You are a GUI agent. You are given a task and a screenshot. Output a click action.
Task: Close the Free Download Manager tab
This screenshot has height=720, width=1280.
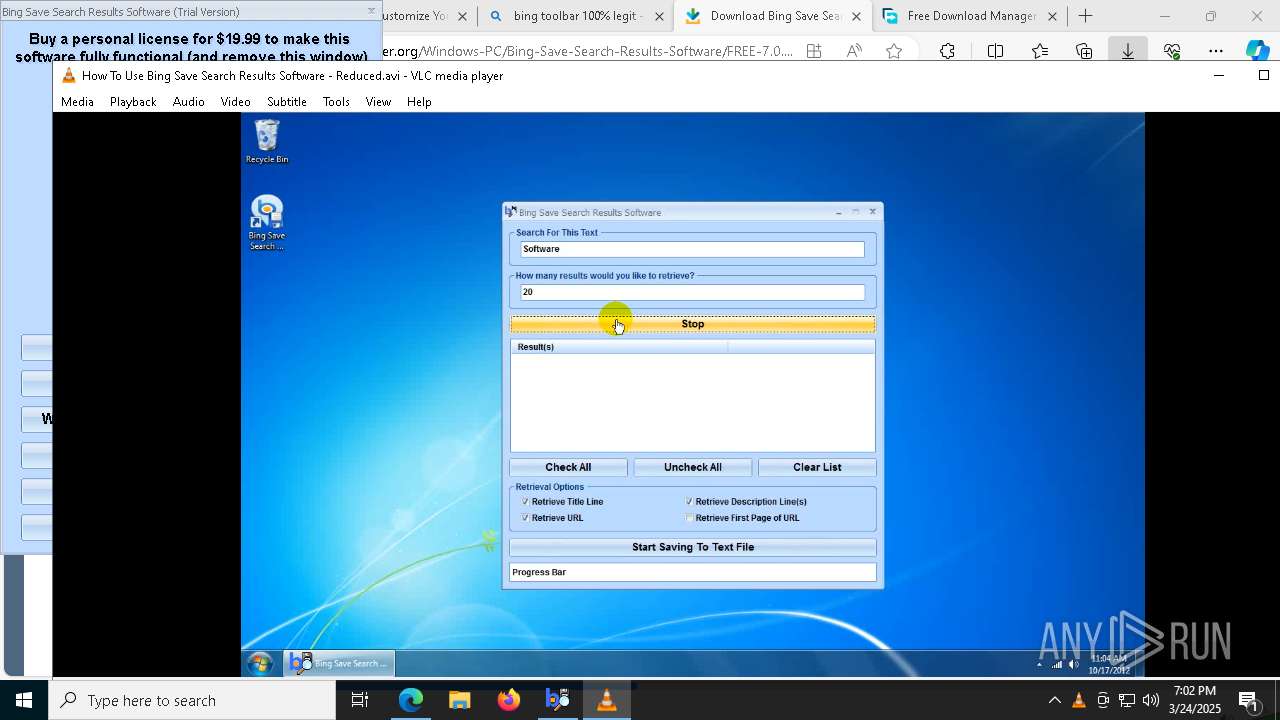pyautogui.click(x=1052, y=16)
